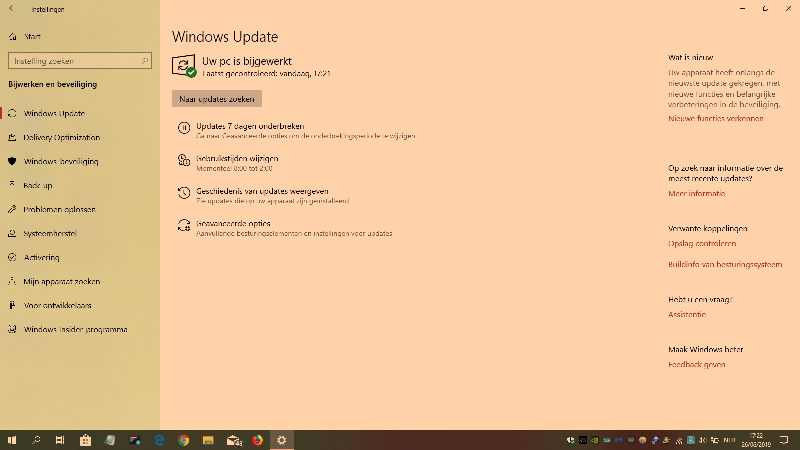Screen dimensions: 800x450
Task: Open 'Gebruikstijden wijzigen'
Action: click(x=237, y=159)
